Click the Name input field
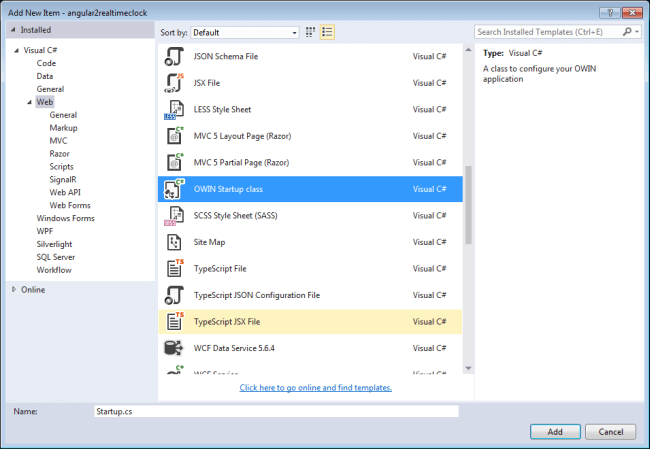This screenshot has height=449, width=650. pos(276,411)
